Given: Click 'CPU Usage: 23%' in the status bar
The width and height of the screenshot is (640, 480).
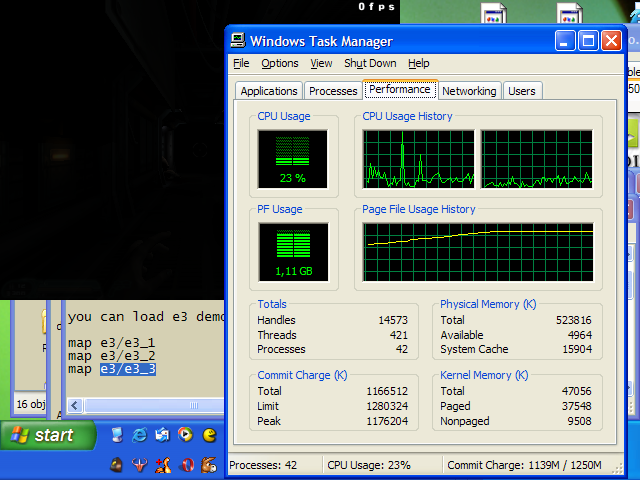Looking at the screenshot, I should point(369,465).
